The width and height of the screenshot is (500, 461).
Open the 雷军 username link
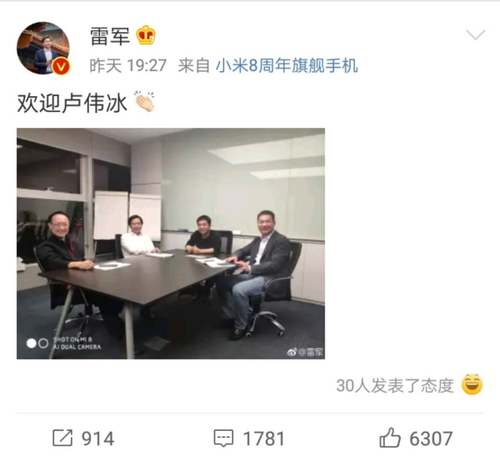110,36
